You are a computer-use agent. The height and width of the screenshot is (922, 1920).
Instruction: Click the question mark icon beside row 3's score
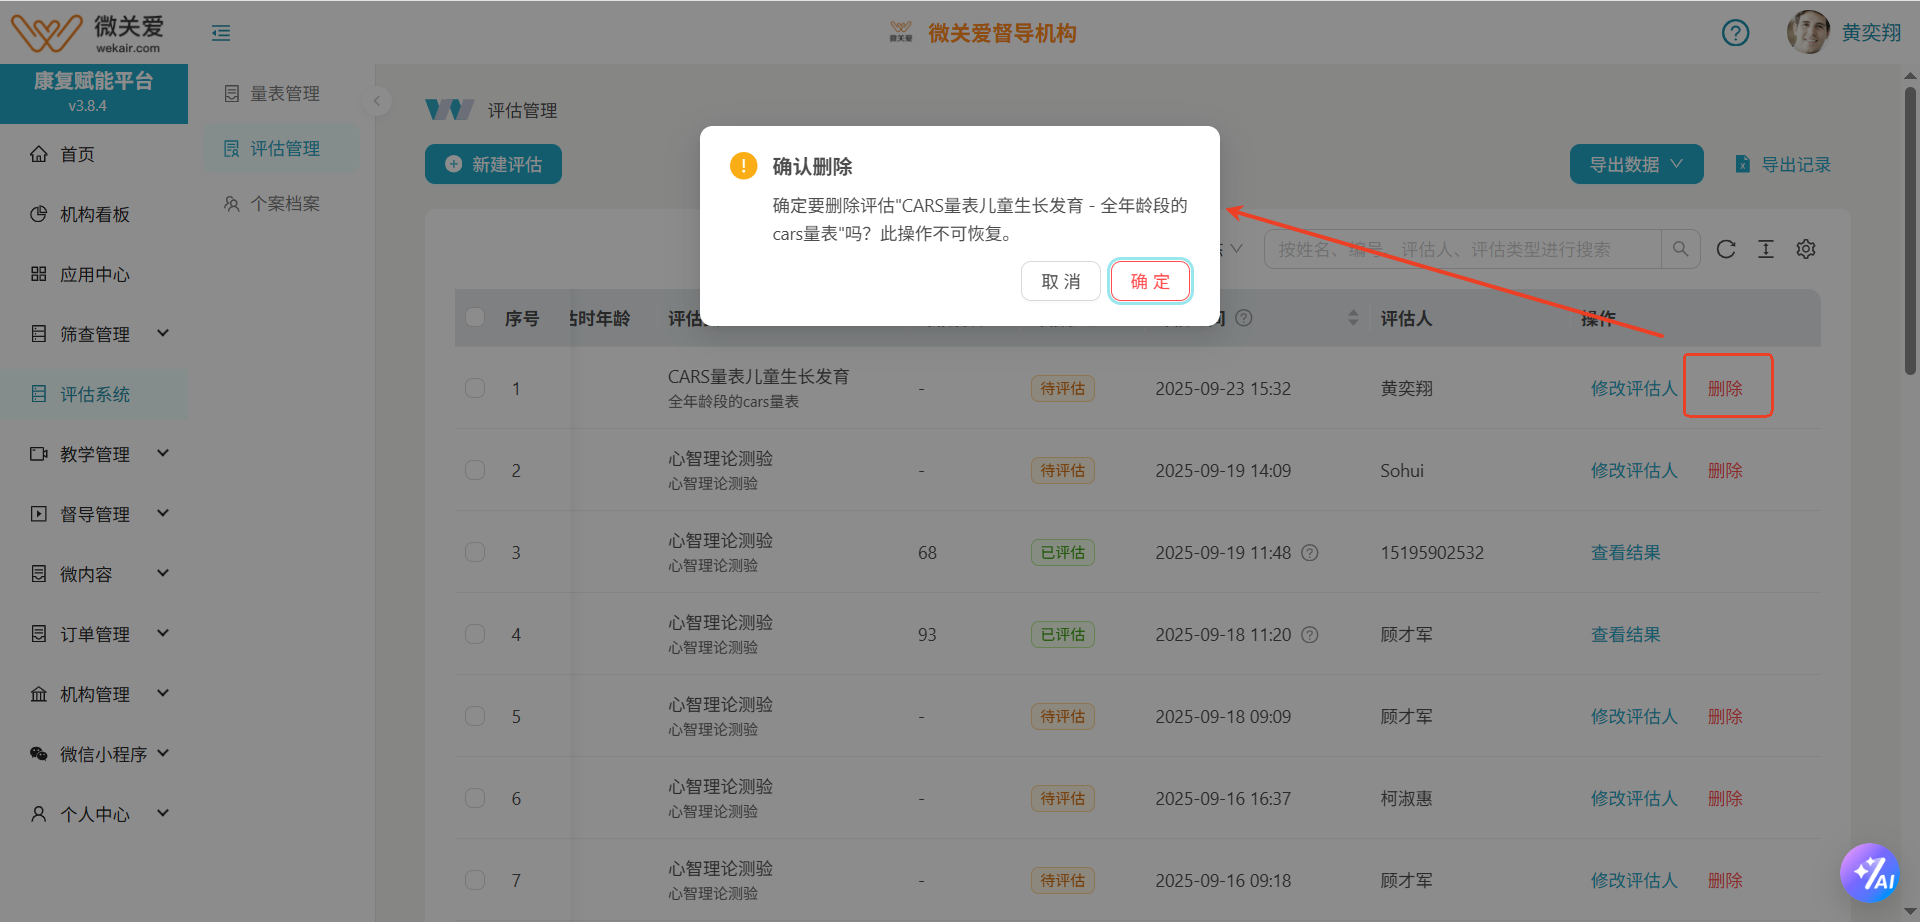click(1310, 552)
